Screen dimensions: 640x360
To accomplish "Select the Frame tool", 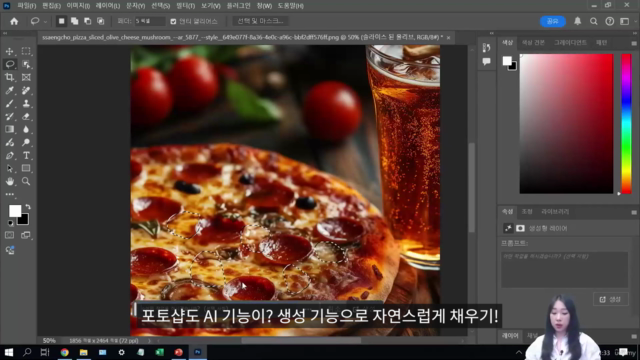I will (26, 77).
